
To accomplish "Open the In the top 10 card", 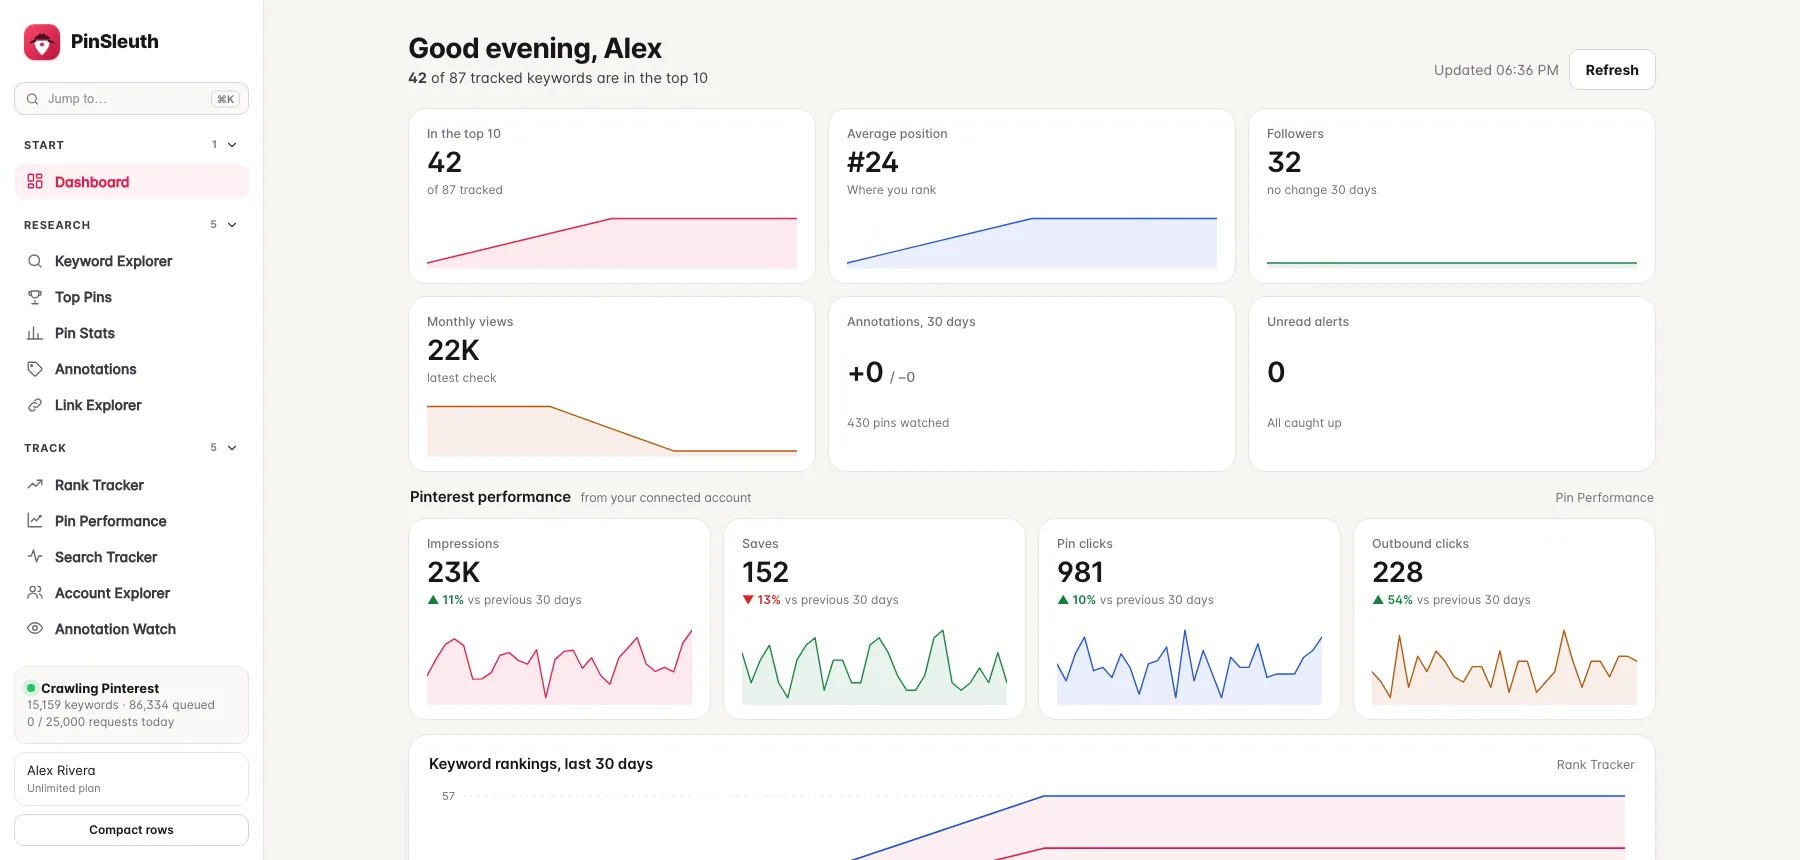I will [612, 196].
